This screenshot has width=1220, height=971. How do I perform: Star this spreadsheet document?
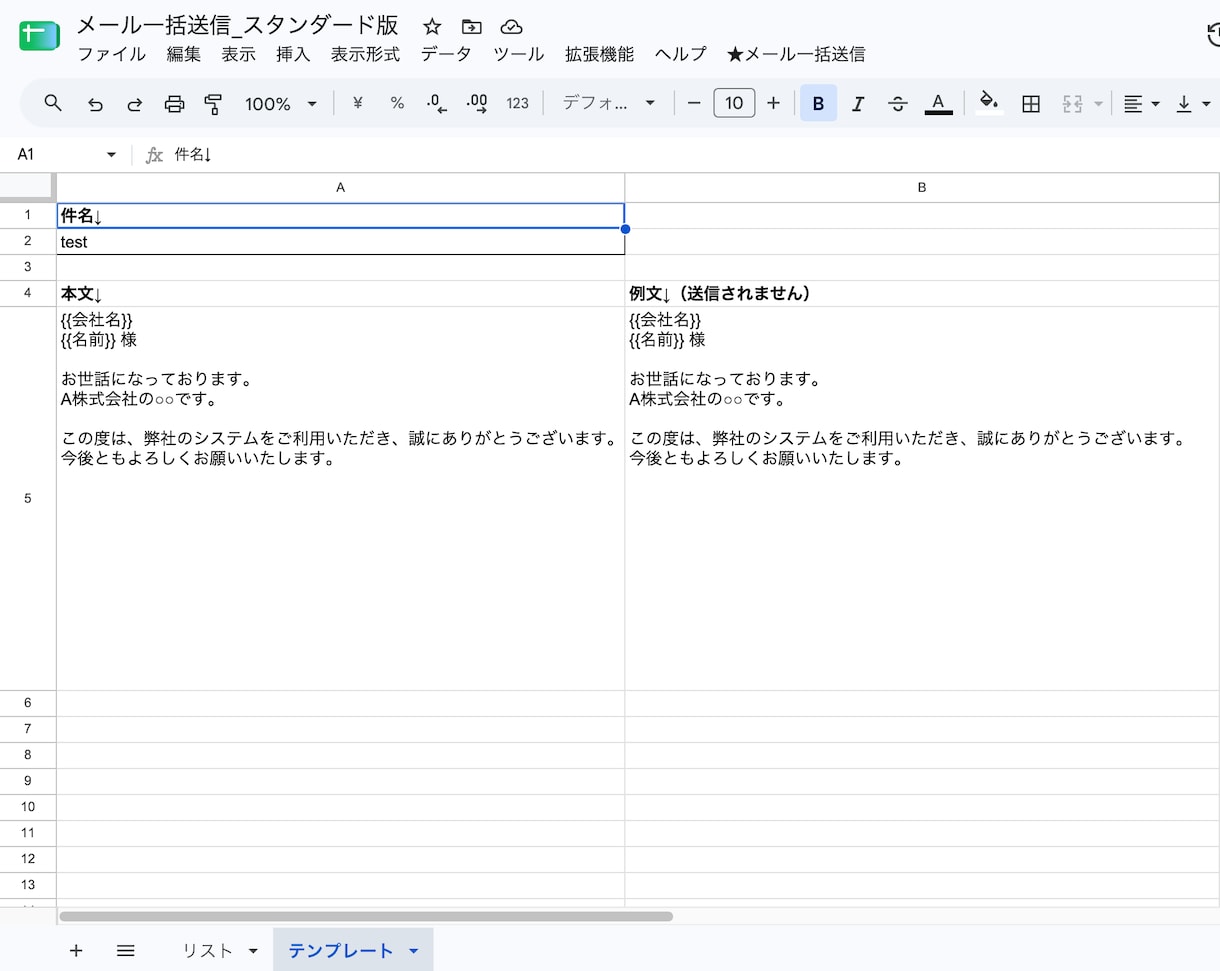point(432,27)
